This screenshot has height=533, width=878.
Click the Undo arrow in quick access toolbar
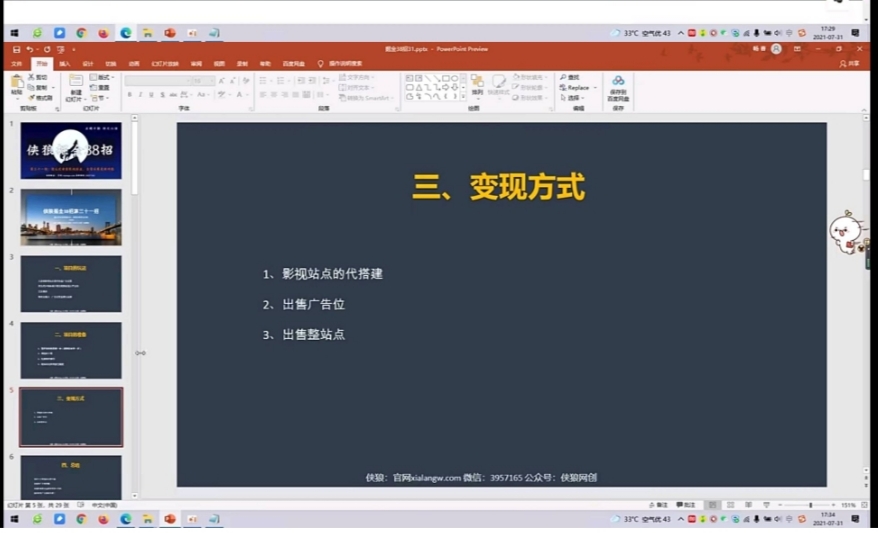[x=30, y=49]
